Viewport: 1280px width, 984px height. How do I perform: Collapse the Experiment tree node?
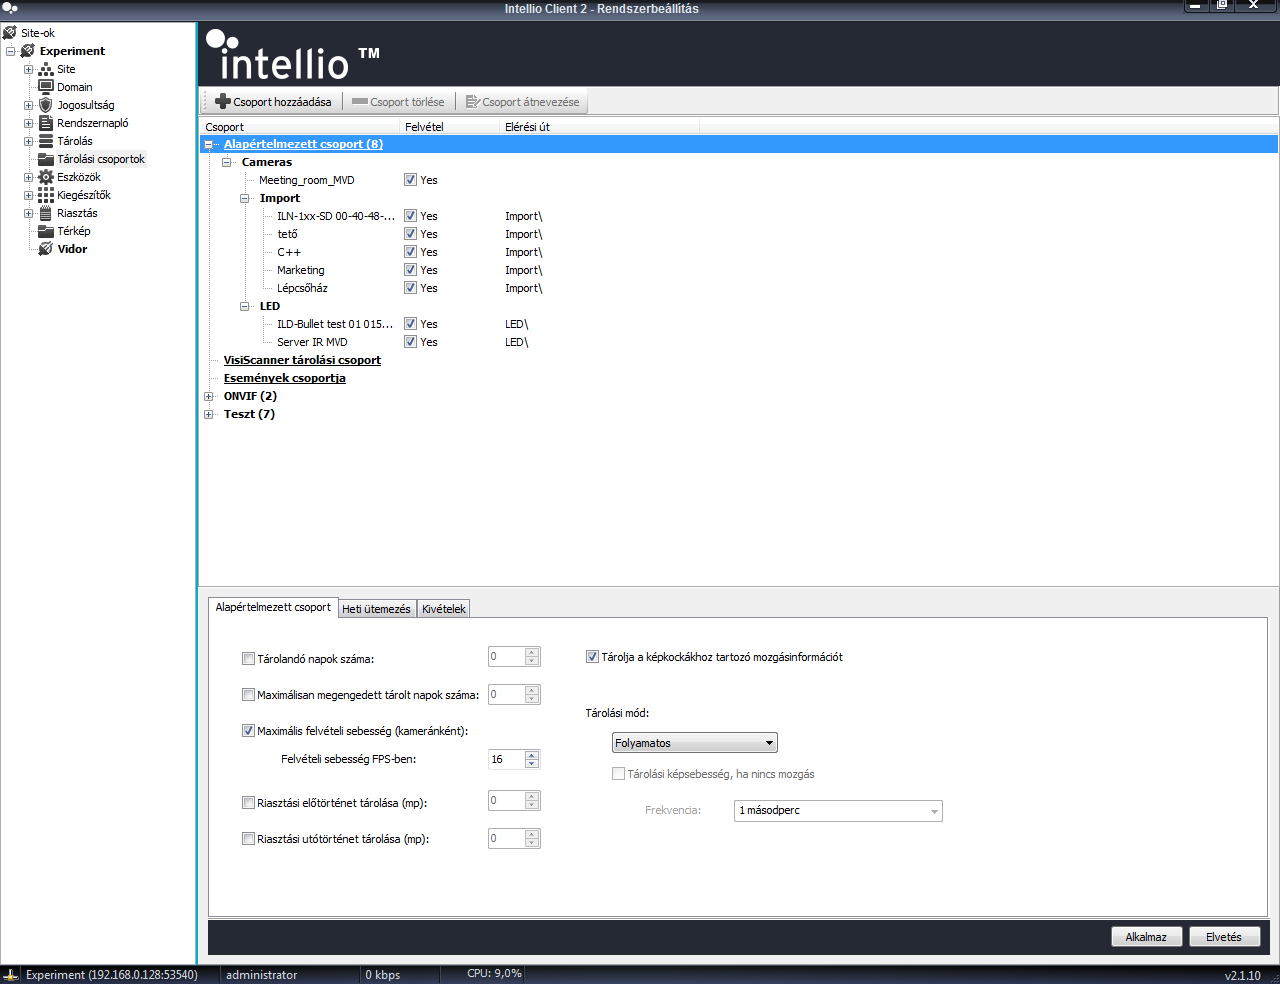[x=11, y=51]
